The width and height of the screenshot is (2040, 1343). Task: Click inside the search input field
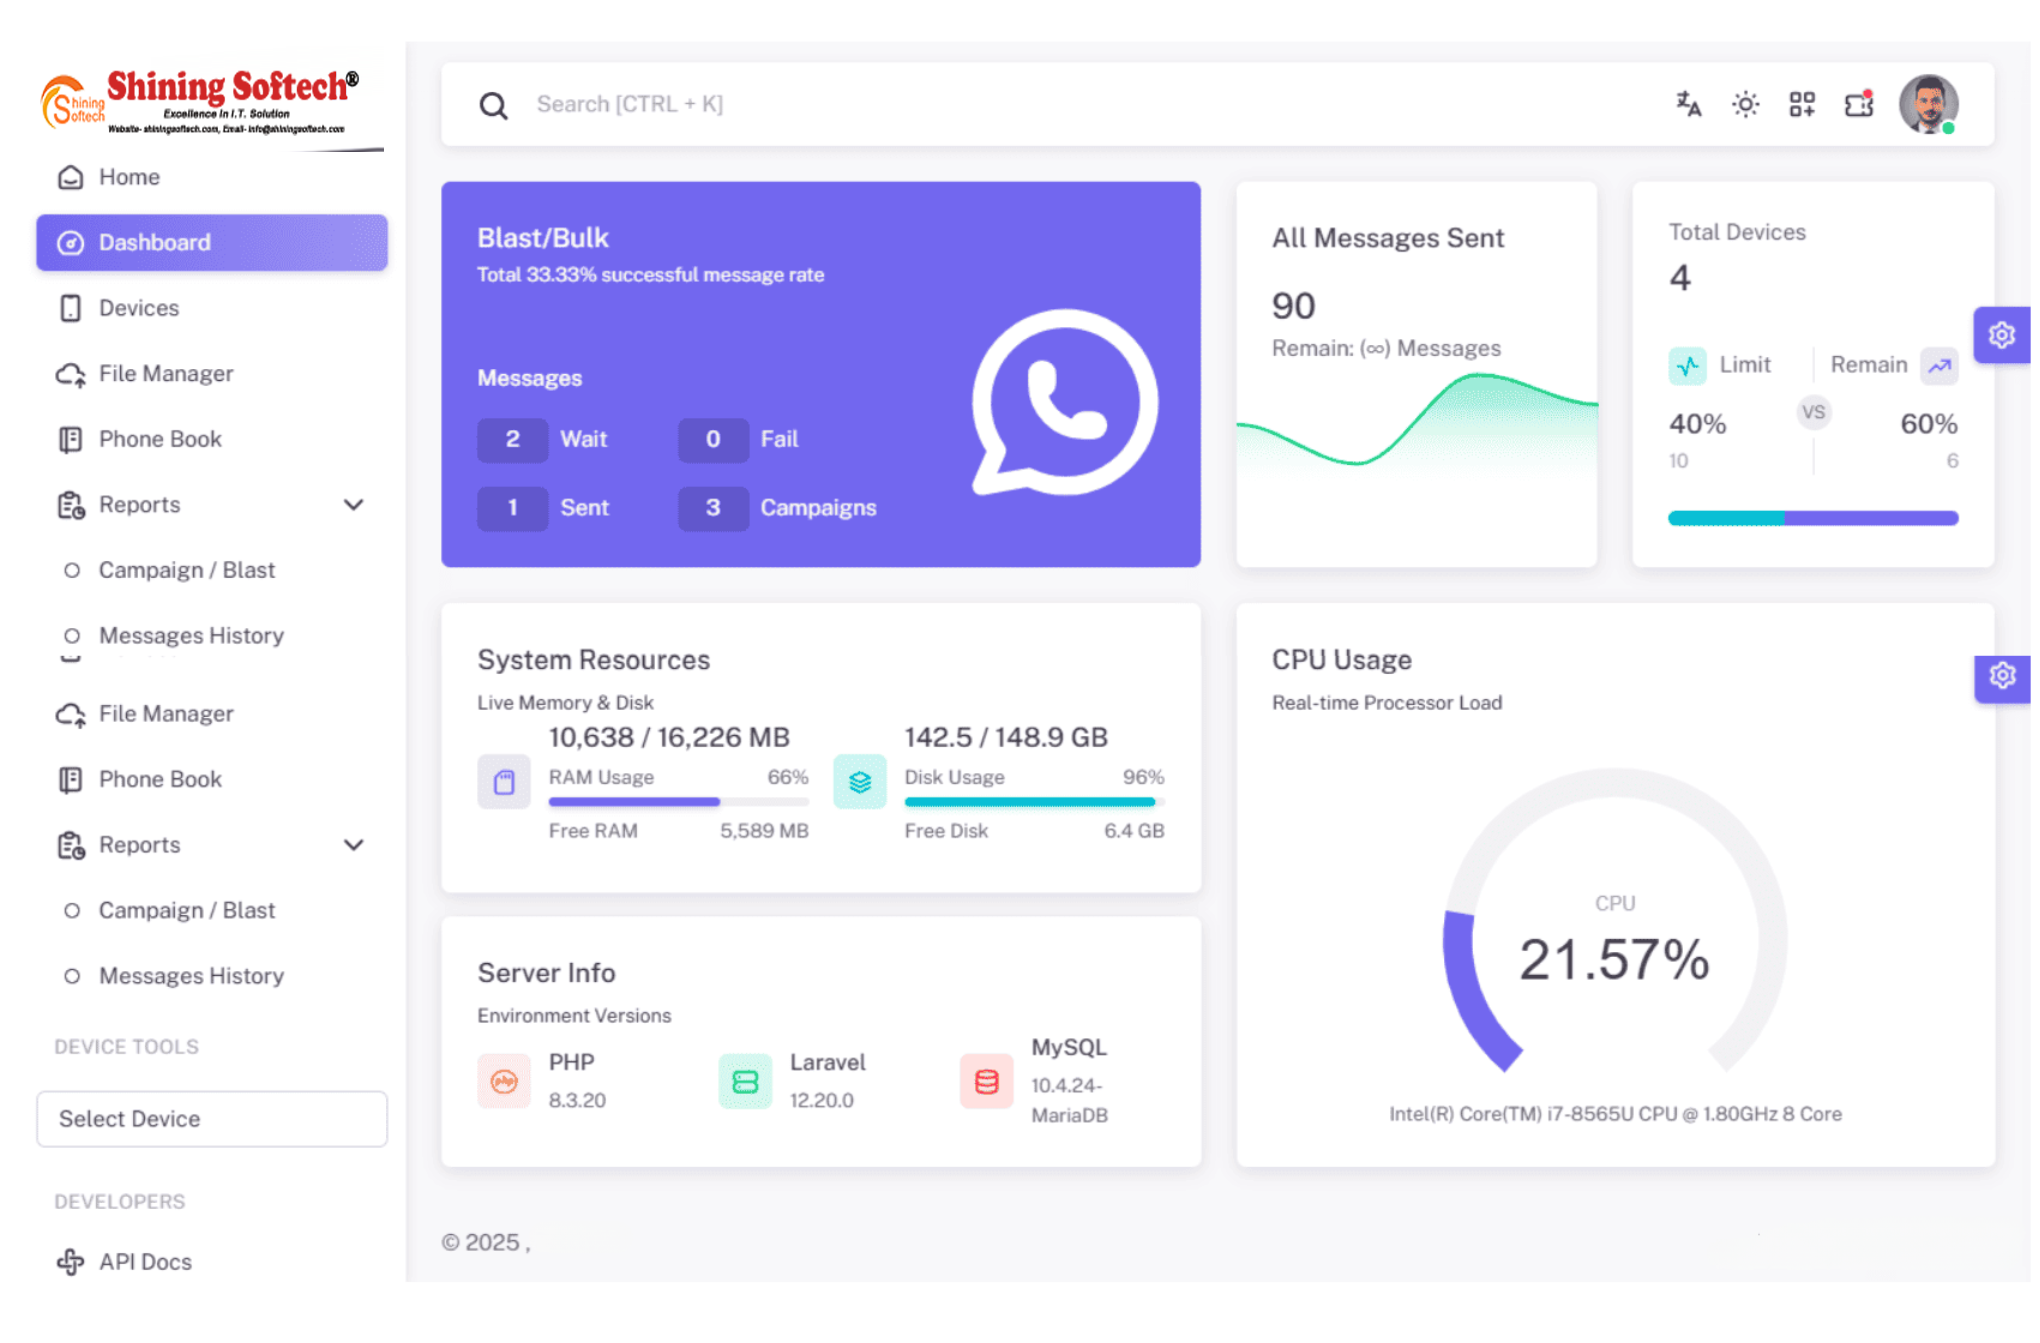coord(700,104)
